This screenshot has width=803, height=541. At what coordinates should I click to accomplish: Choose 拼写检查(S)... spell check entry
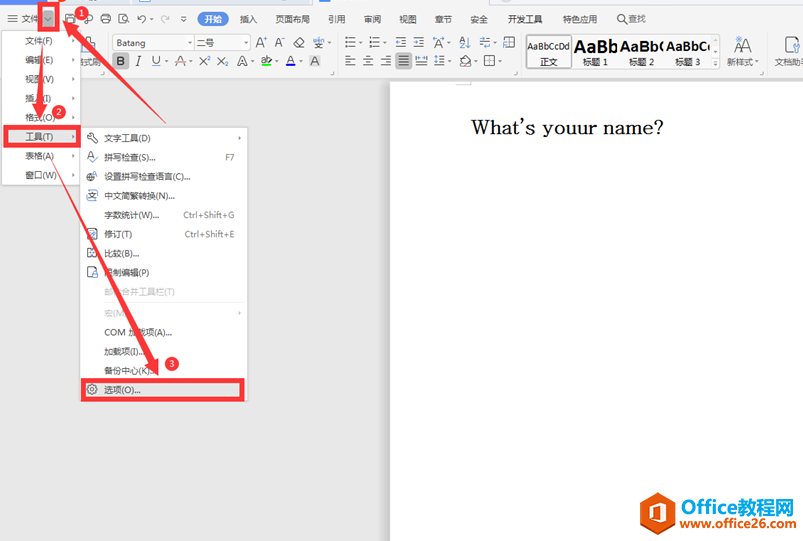(x=130, y=157)
